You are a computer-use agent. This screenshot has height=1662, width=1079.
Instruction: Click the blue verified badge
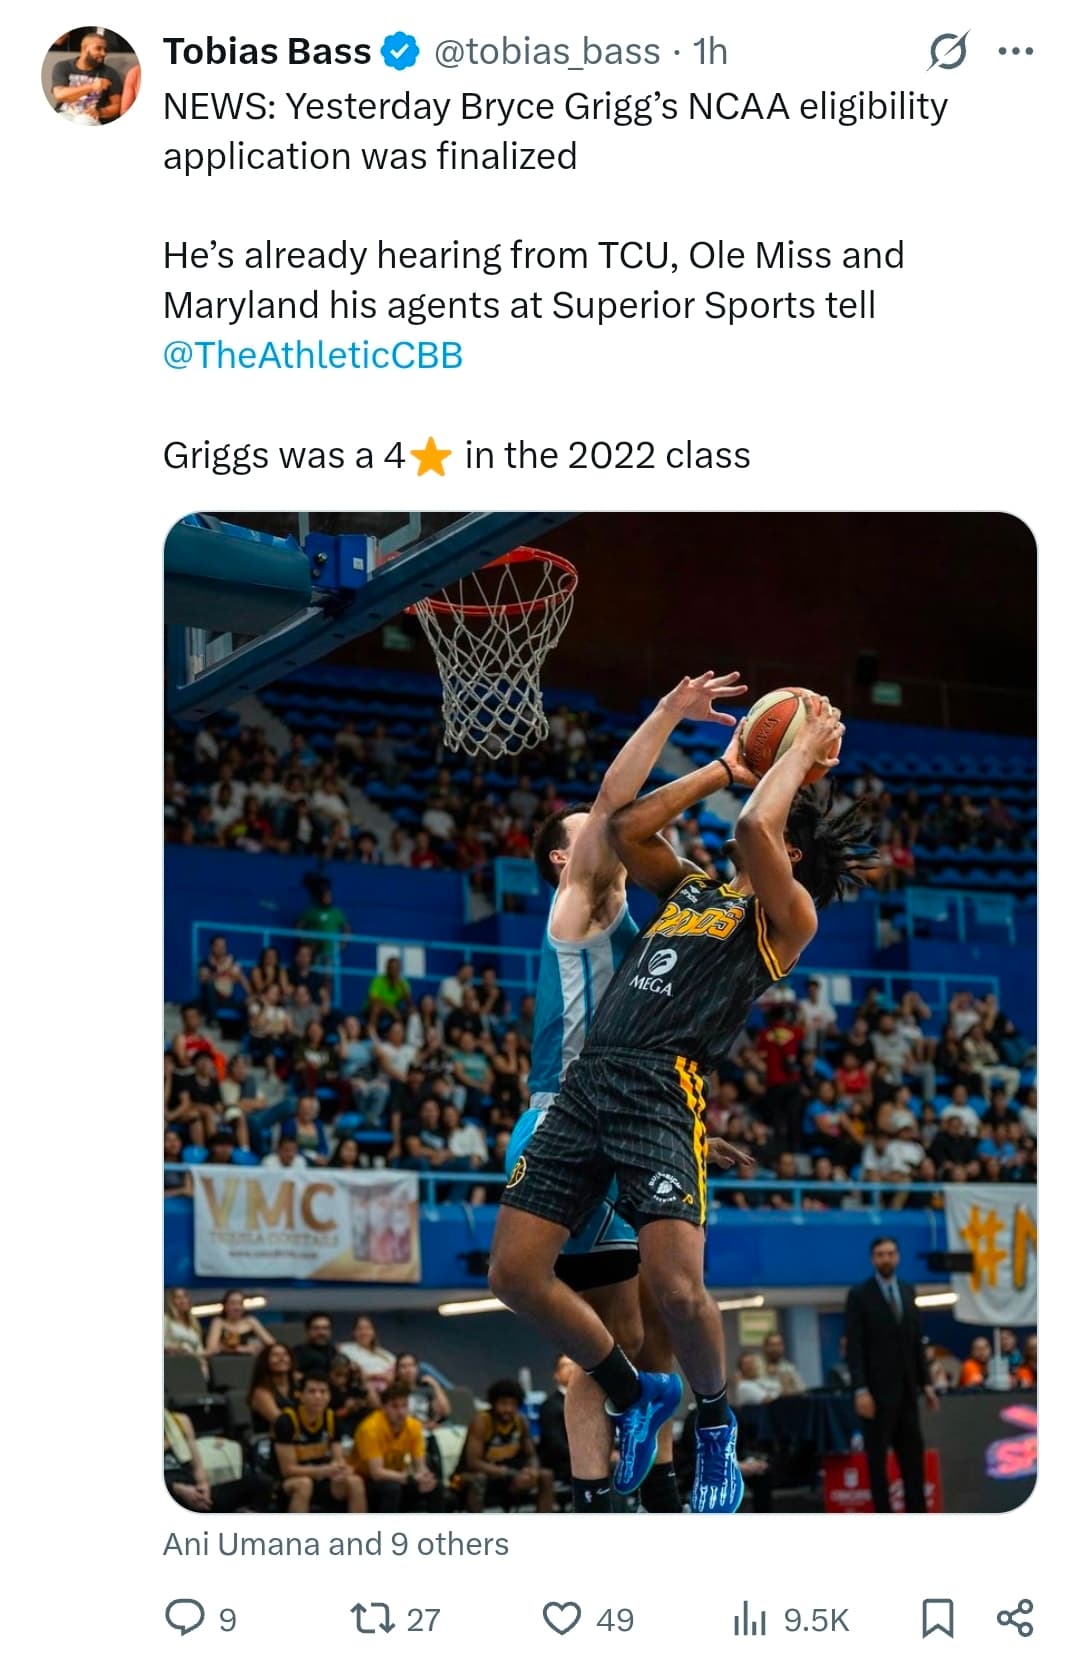pos(401,51)
